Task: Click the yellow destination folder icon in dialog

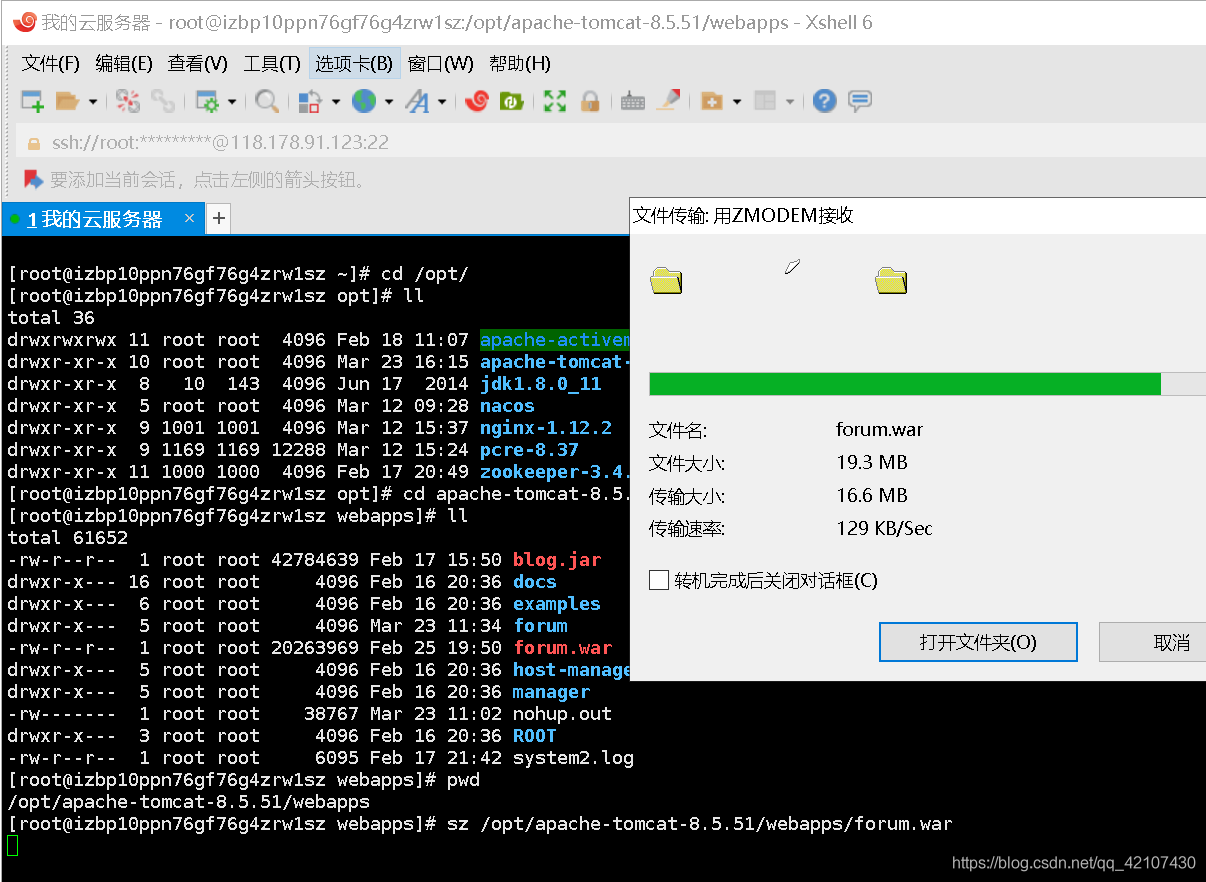Action: [x=891, y=281]
